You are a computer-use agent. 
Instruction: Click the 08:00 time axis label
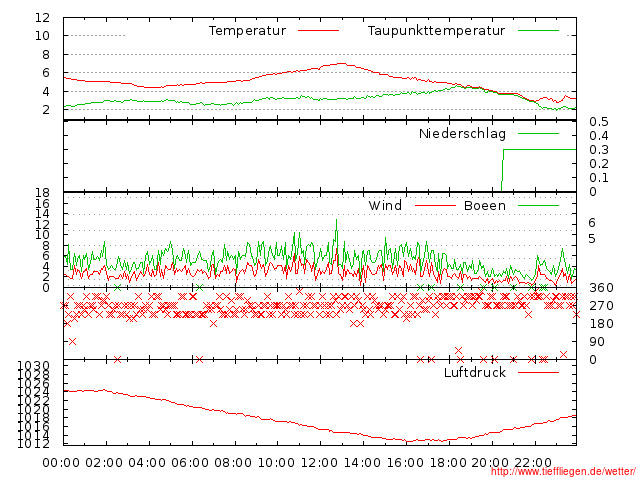(x=233, y=463)
